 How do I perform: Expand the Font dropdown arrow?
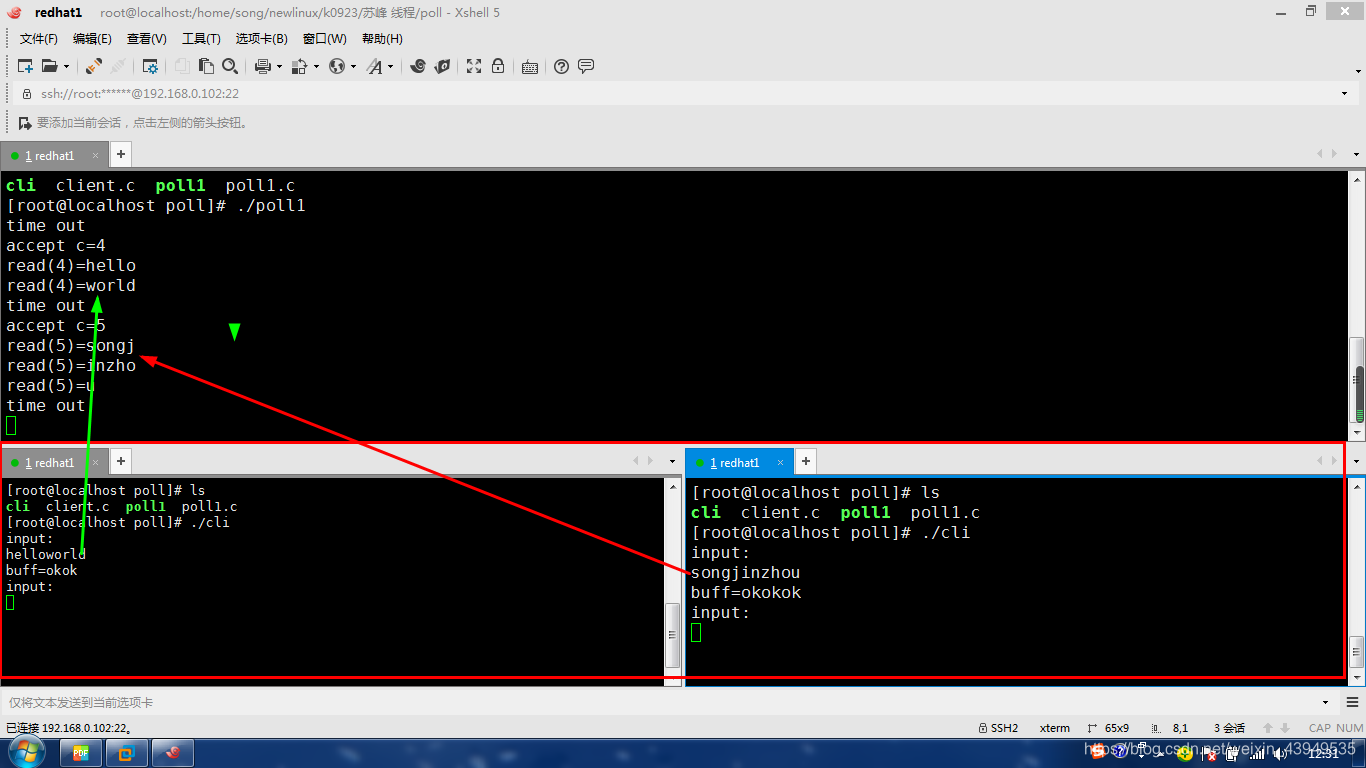pos(390,67)
